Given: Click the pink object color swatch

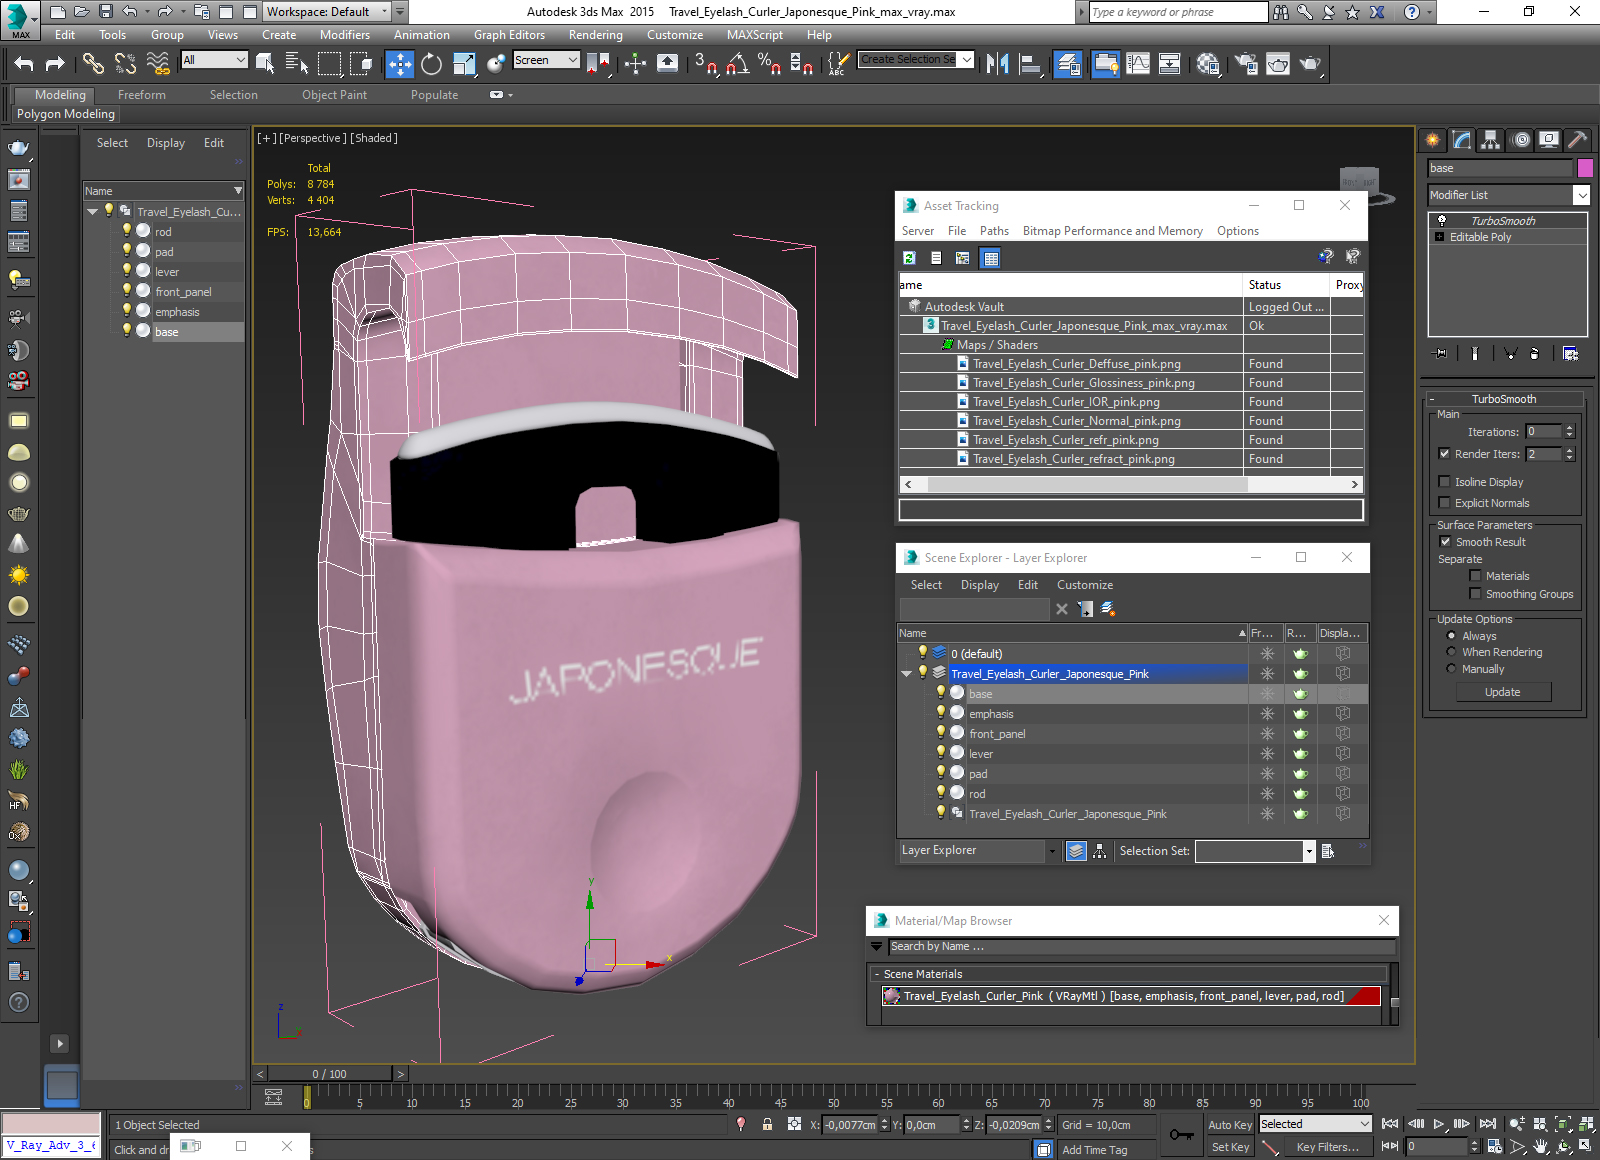Looking at the screenshot, I should tap(1585, 168).
